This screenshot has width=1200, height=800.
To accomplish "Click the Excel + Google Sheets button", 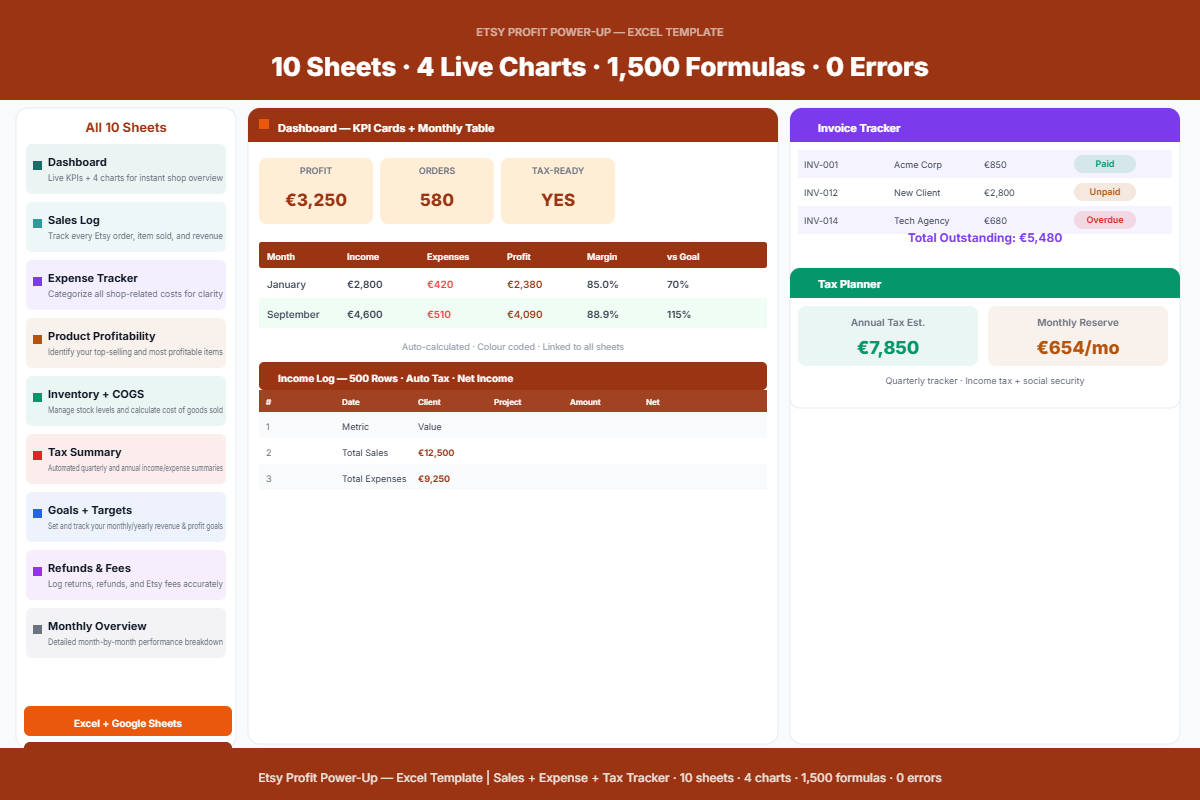I will click(127, 721).
